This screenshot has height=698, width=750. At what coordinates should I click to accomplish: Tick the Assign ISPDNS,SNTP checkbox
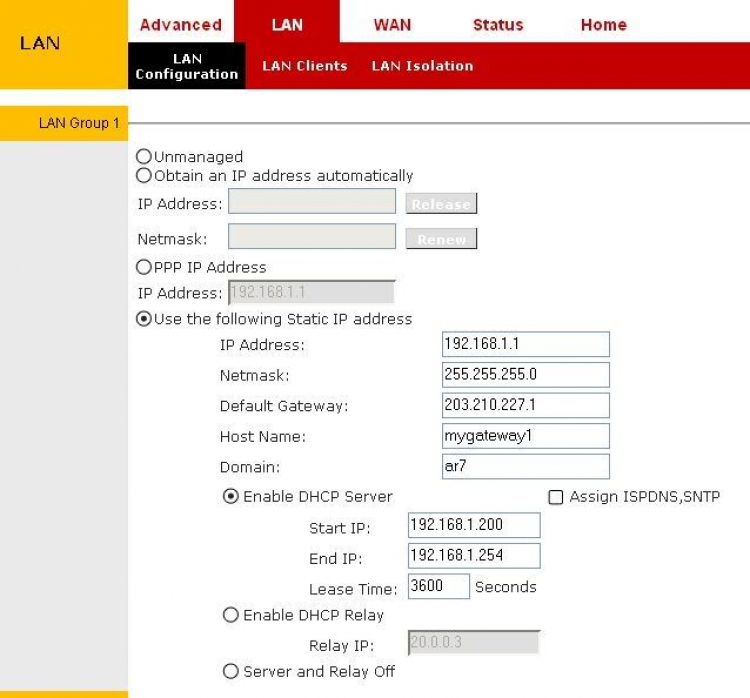click(555, 497)
